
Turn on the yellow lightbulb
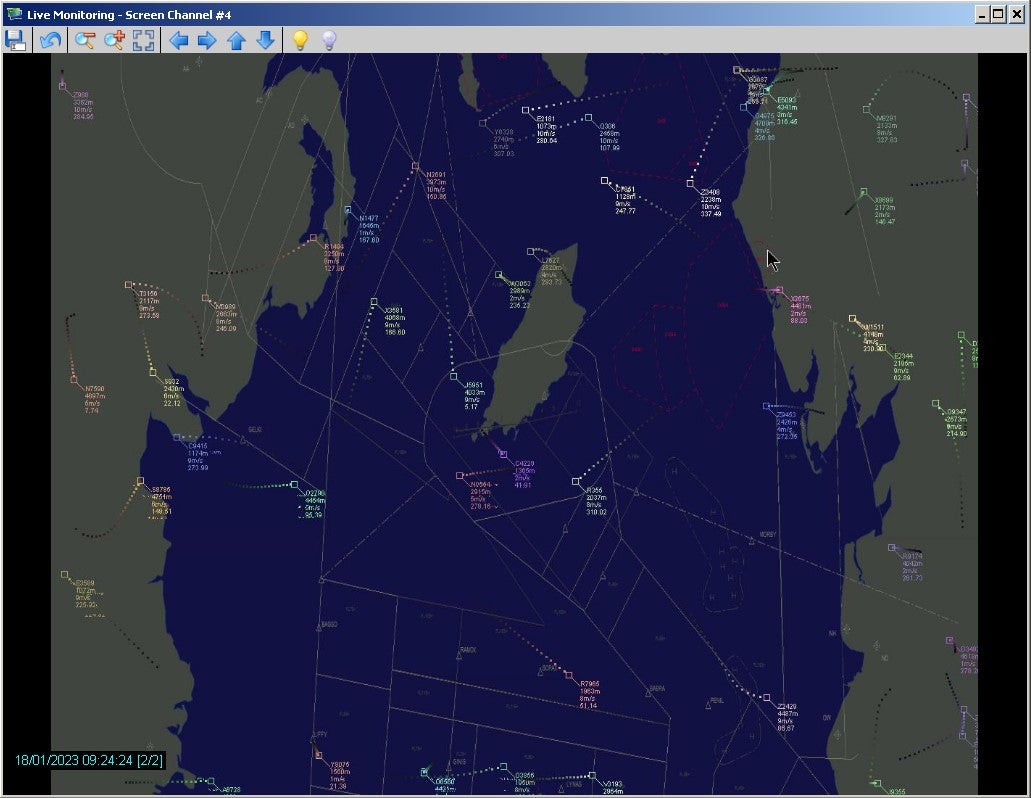coord(298,40)
